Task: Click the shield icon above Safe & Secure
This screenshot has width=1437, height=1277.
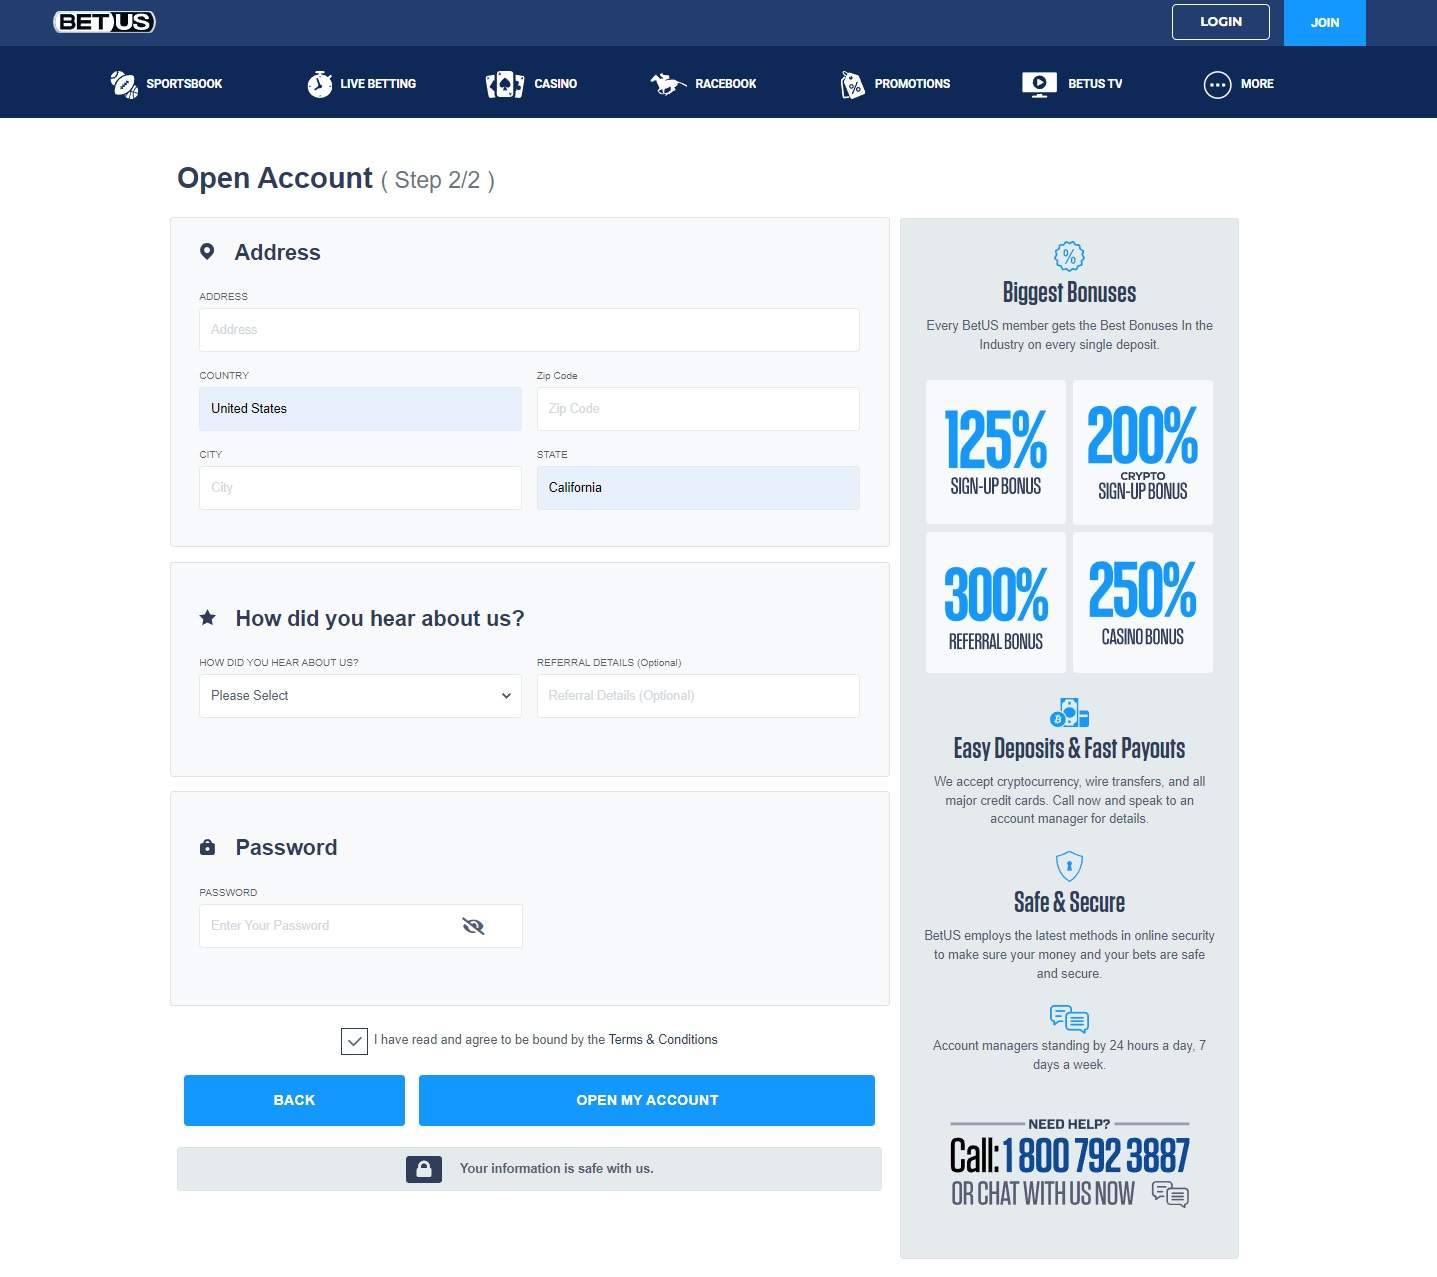Action: point(1069,866)
